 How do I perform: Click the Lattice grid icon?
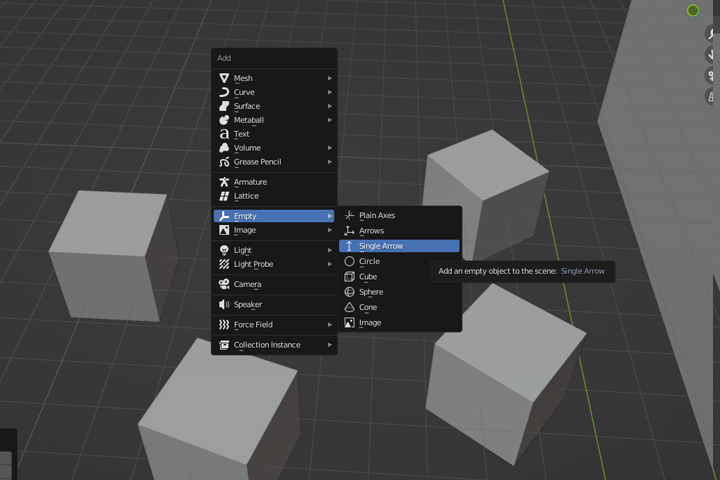click(224, 196)
